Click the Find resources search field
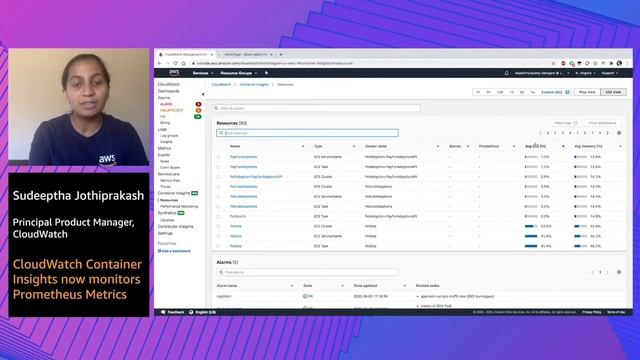The width and height of the screenshot is (640, 360). click(307, 133)
